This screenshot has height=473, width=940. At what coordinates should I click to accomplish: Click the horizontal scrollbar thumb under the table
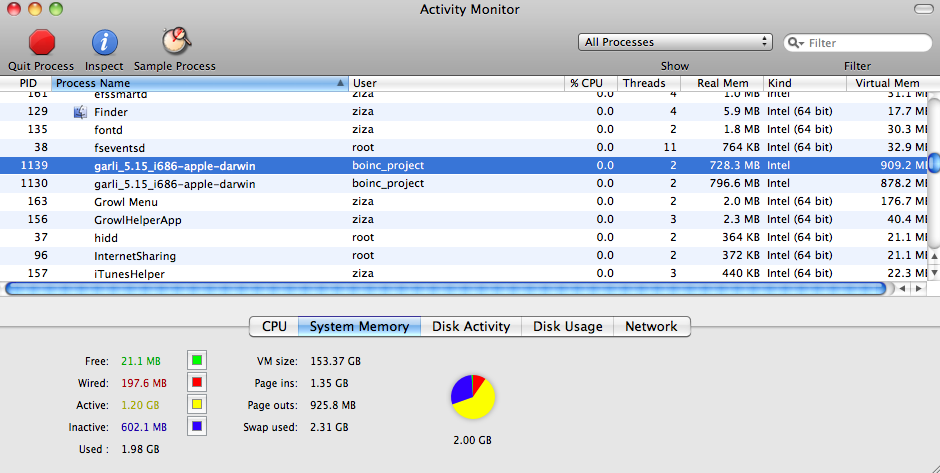coord(445,289)
